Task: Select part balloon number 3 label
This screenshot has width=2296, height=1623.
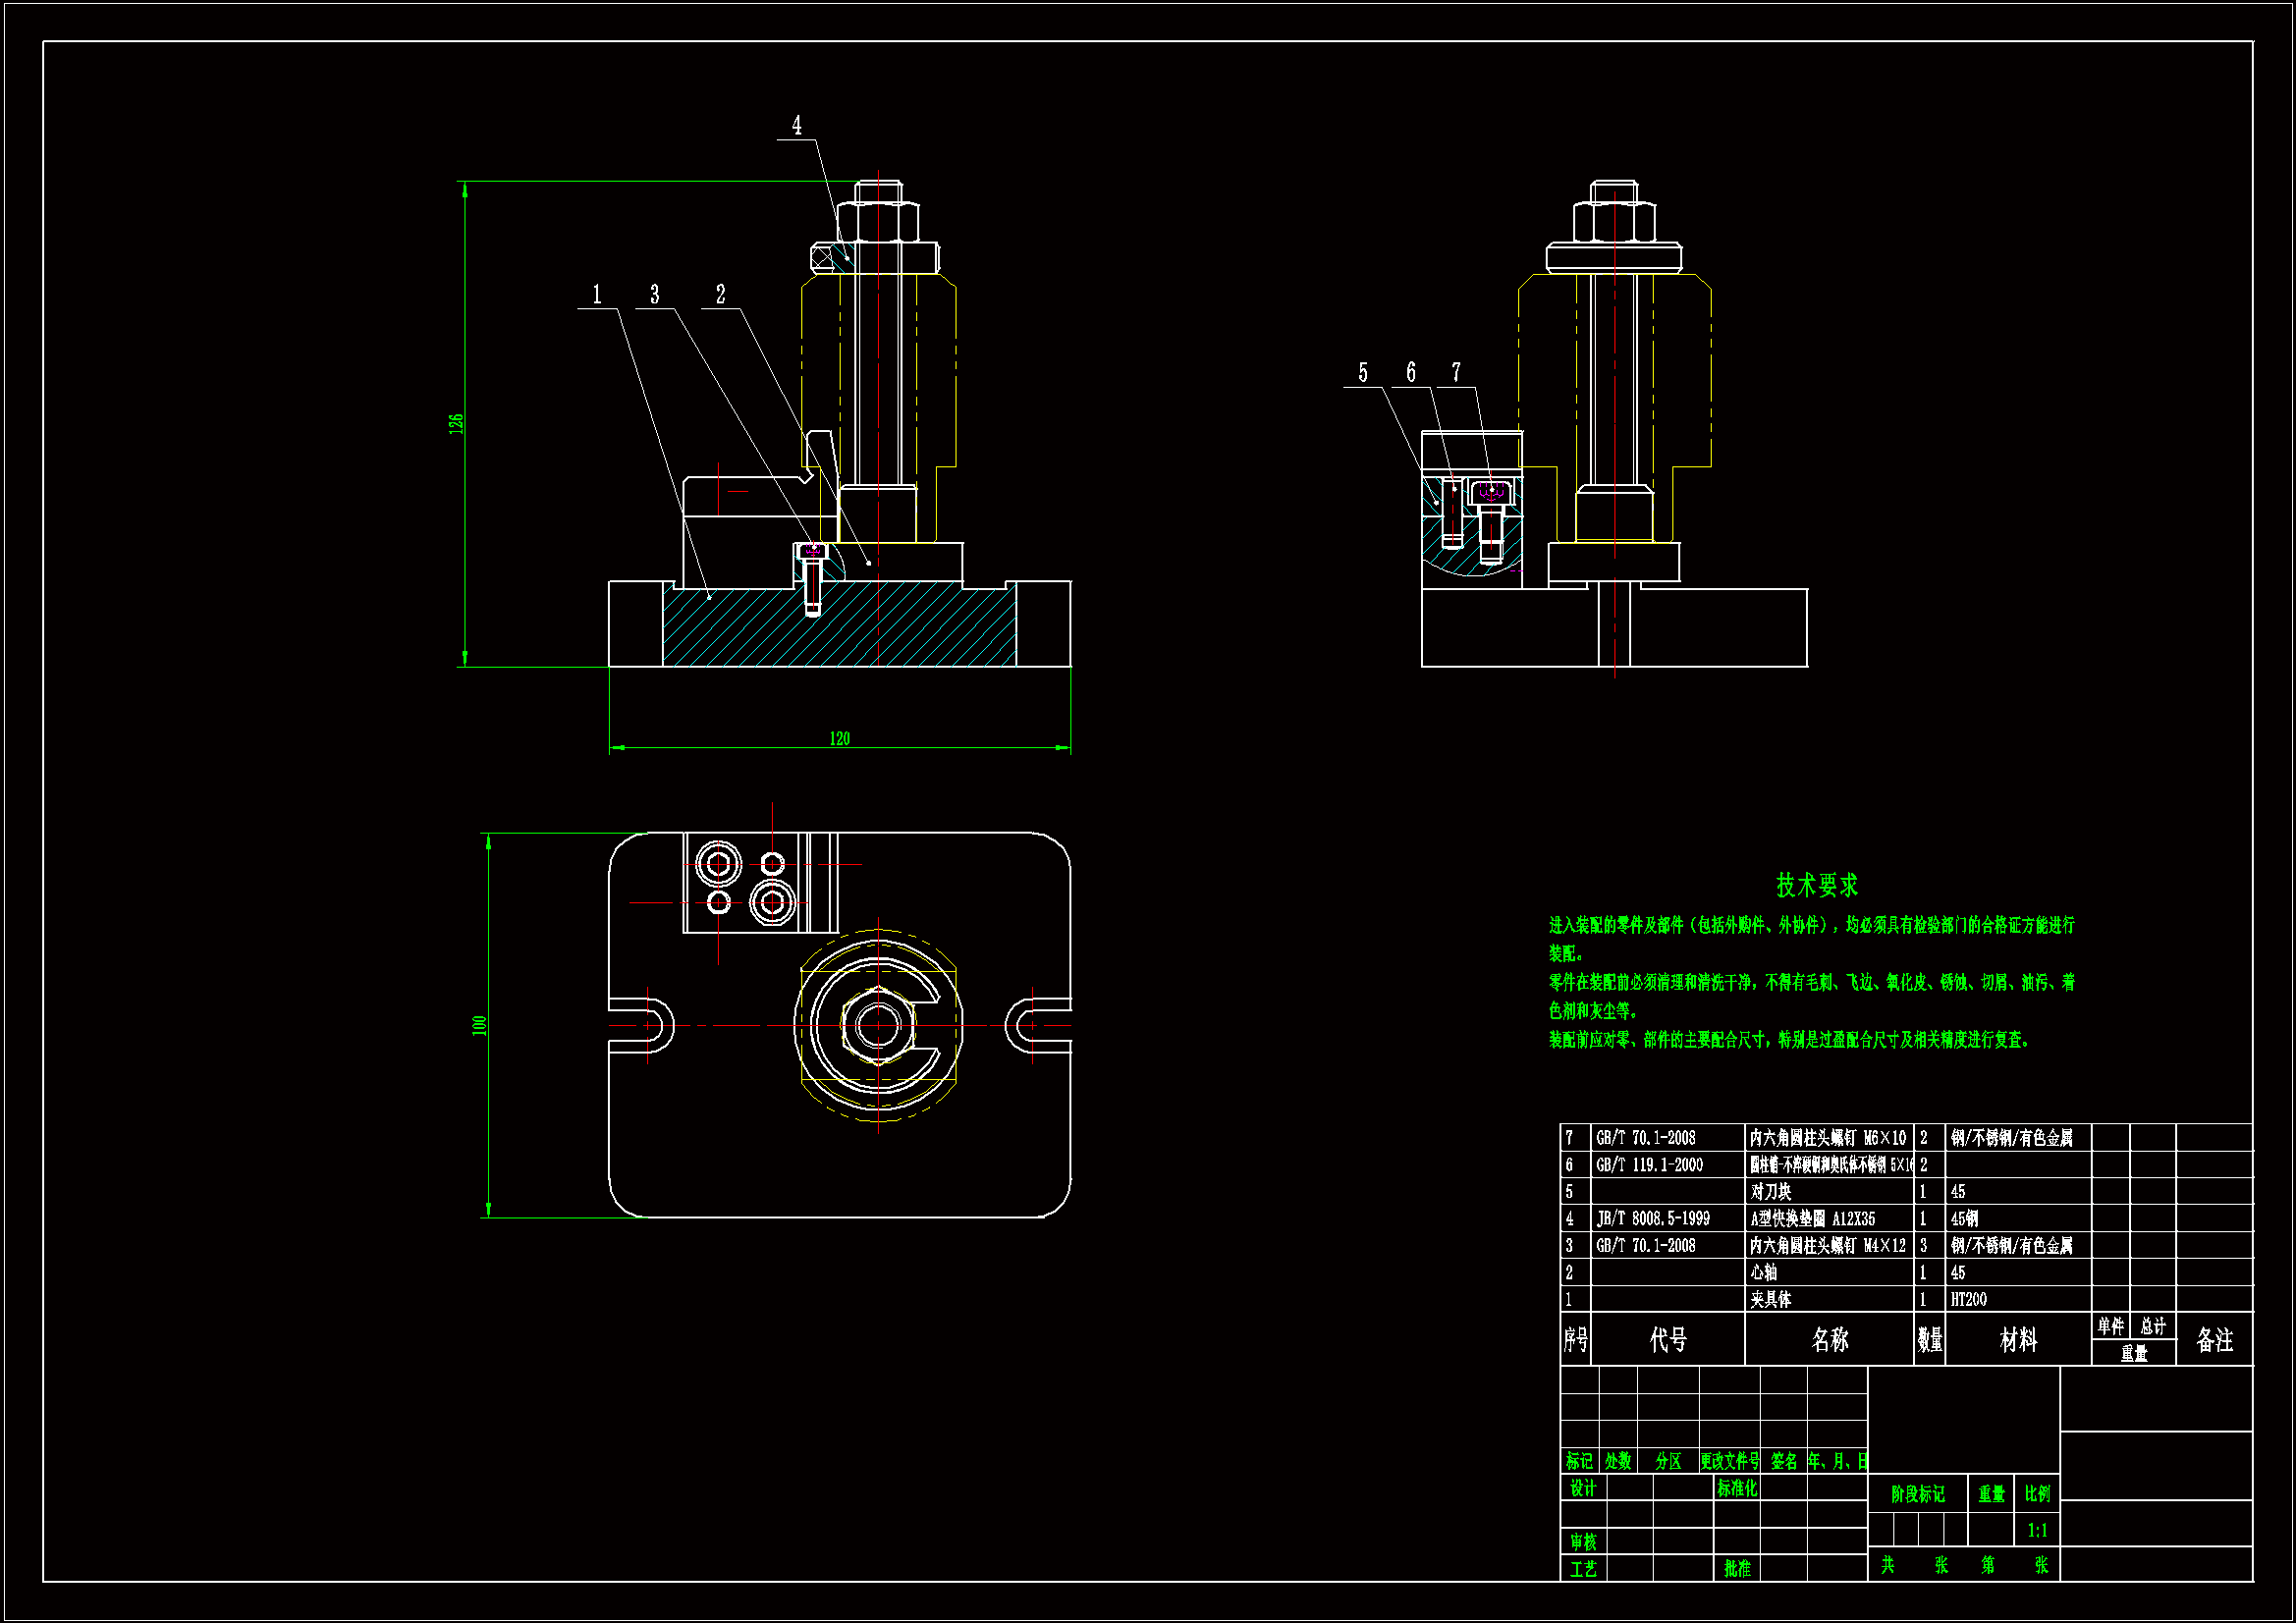Action: click(x=654, y=295)
